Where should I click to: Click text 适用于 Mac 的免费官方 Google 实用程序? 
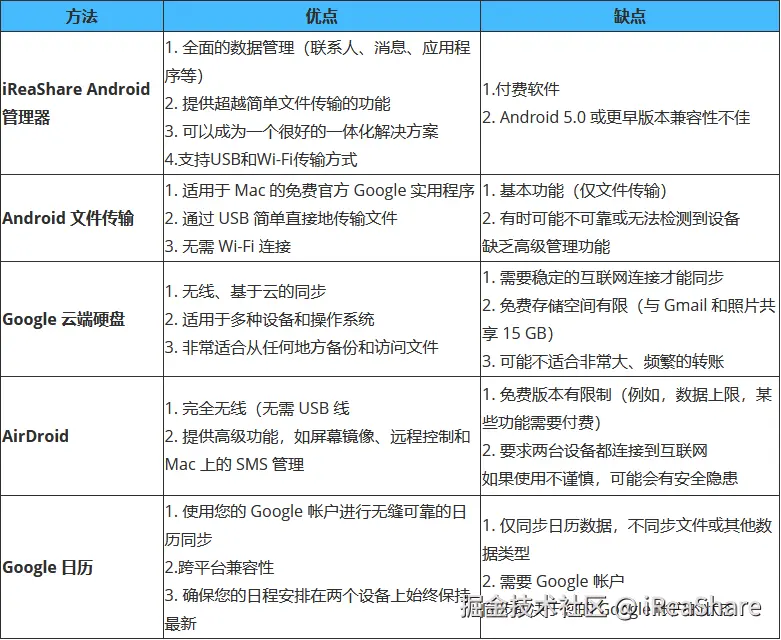328,190
